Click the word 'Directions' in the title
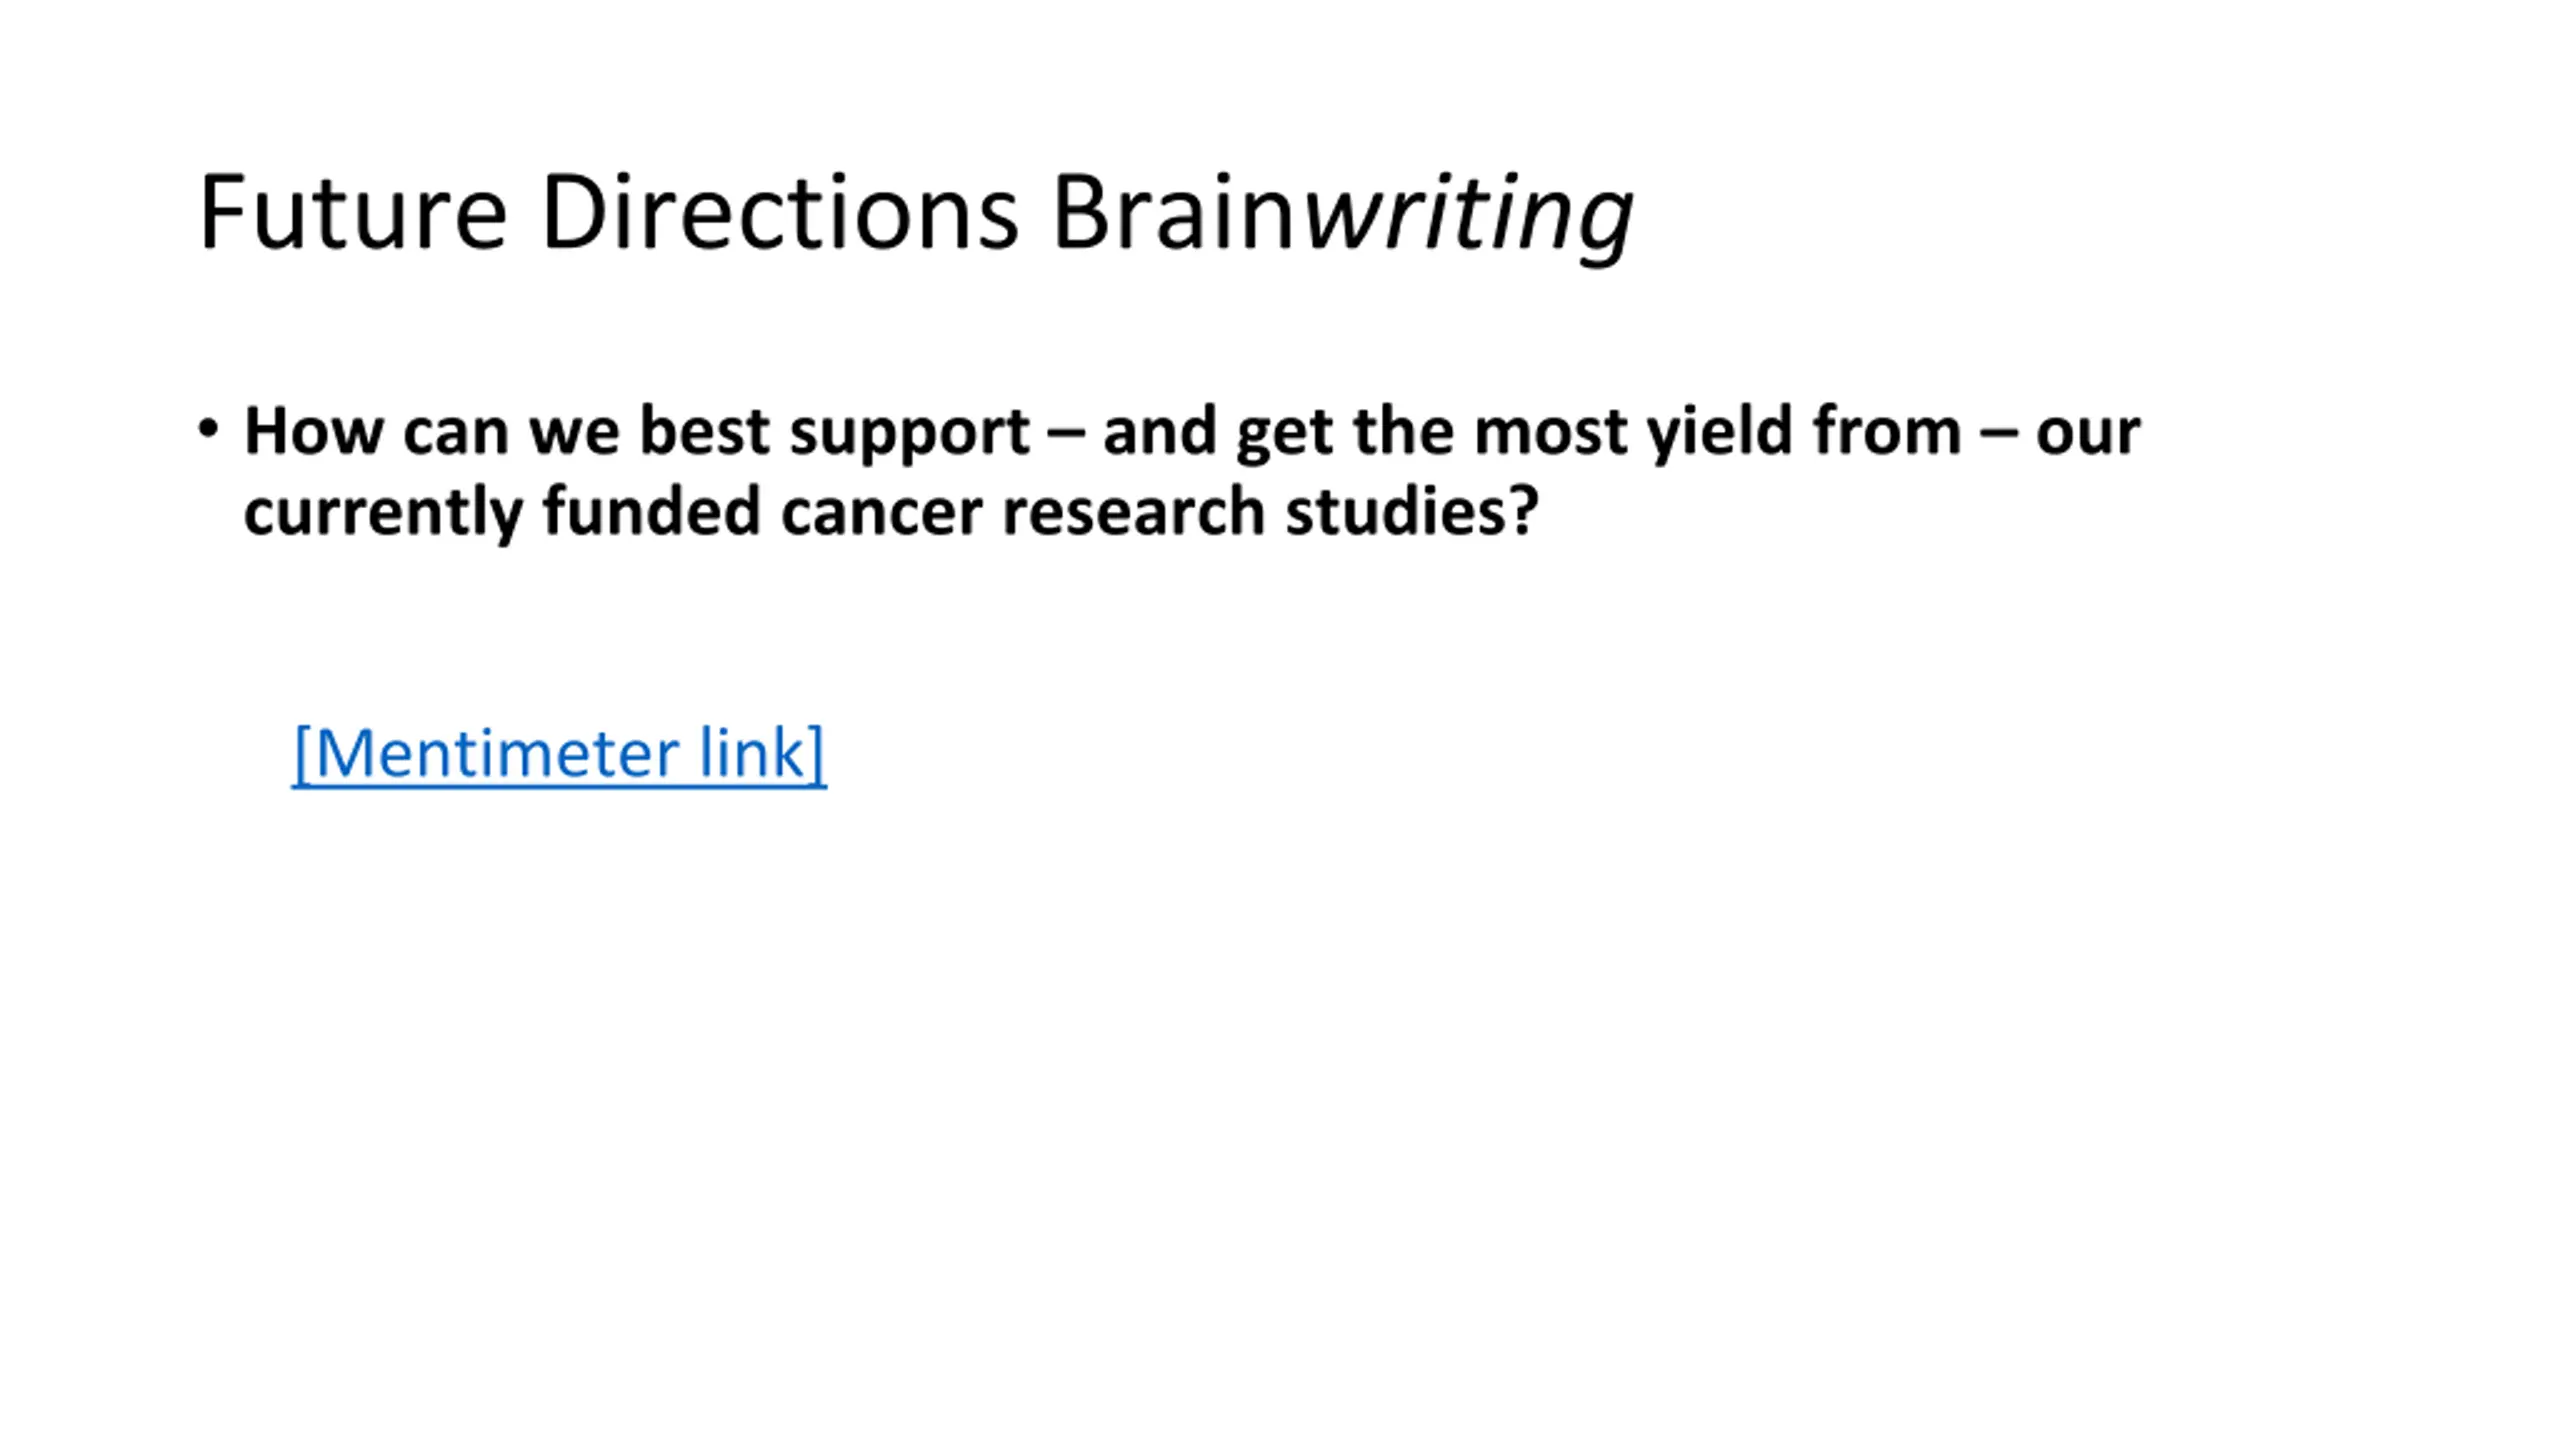Screen dimensions: 2560x1440 pyautogui.click(x=779, y=214)
